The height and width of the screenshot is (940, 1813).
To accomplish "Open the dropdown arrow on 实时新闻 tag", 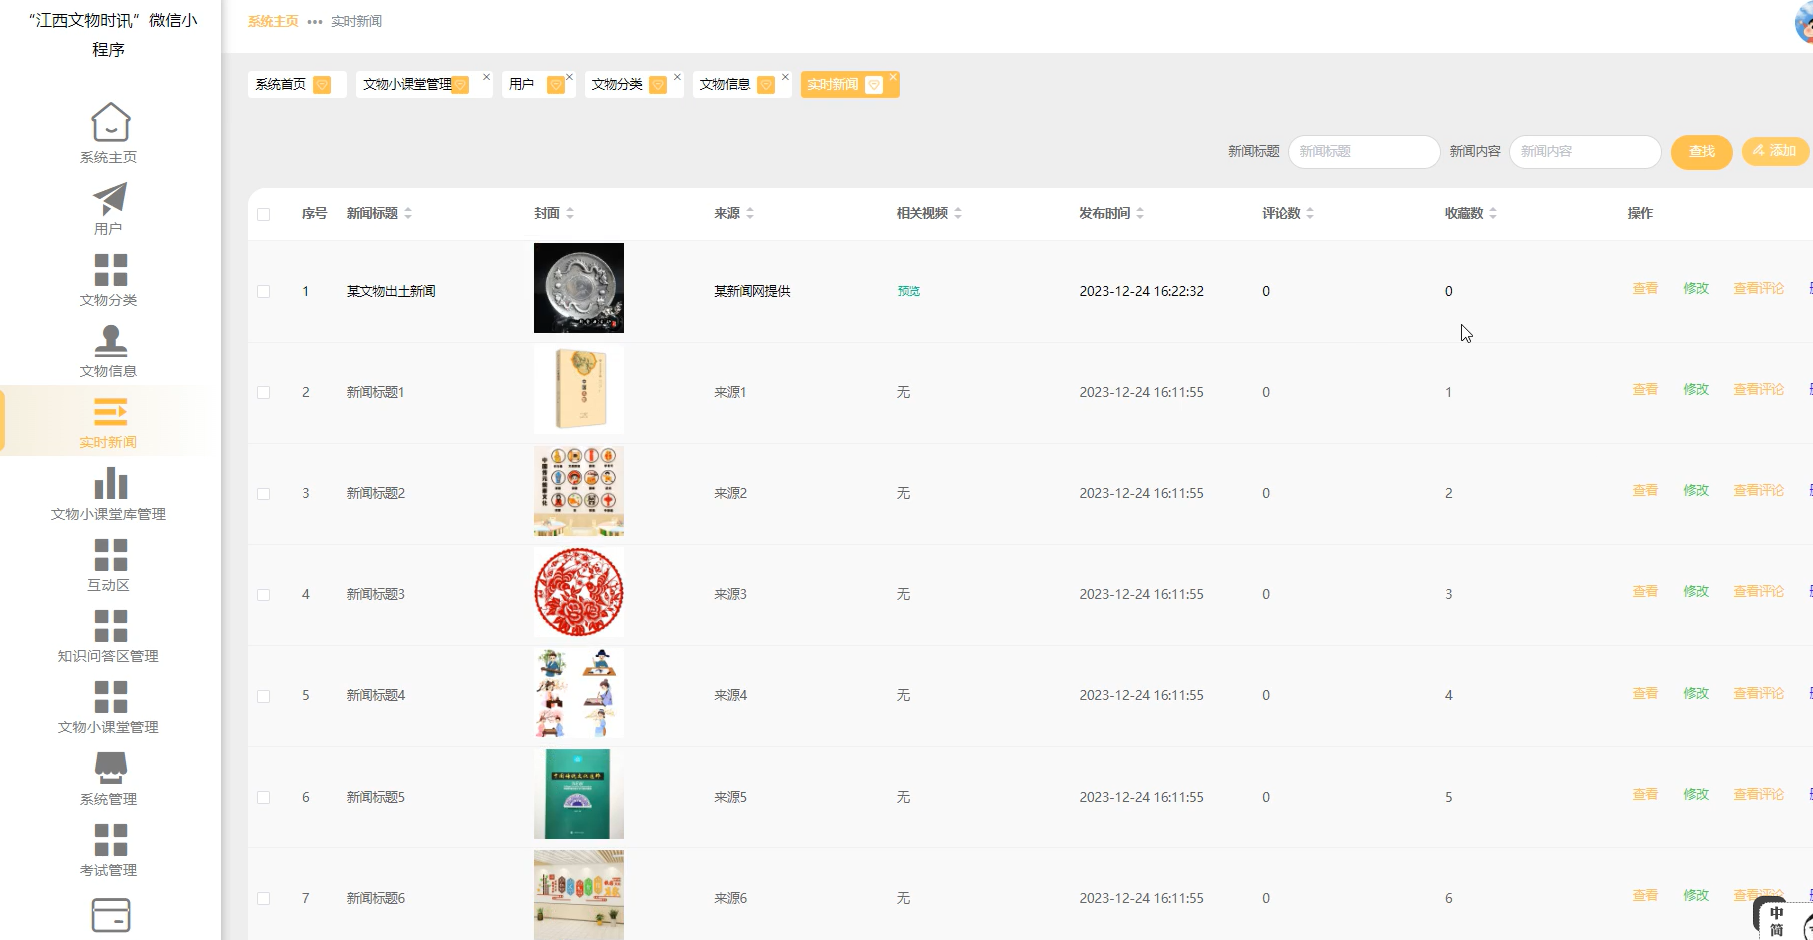I will tap(874, 84).
